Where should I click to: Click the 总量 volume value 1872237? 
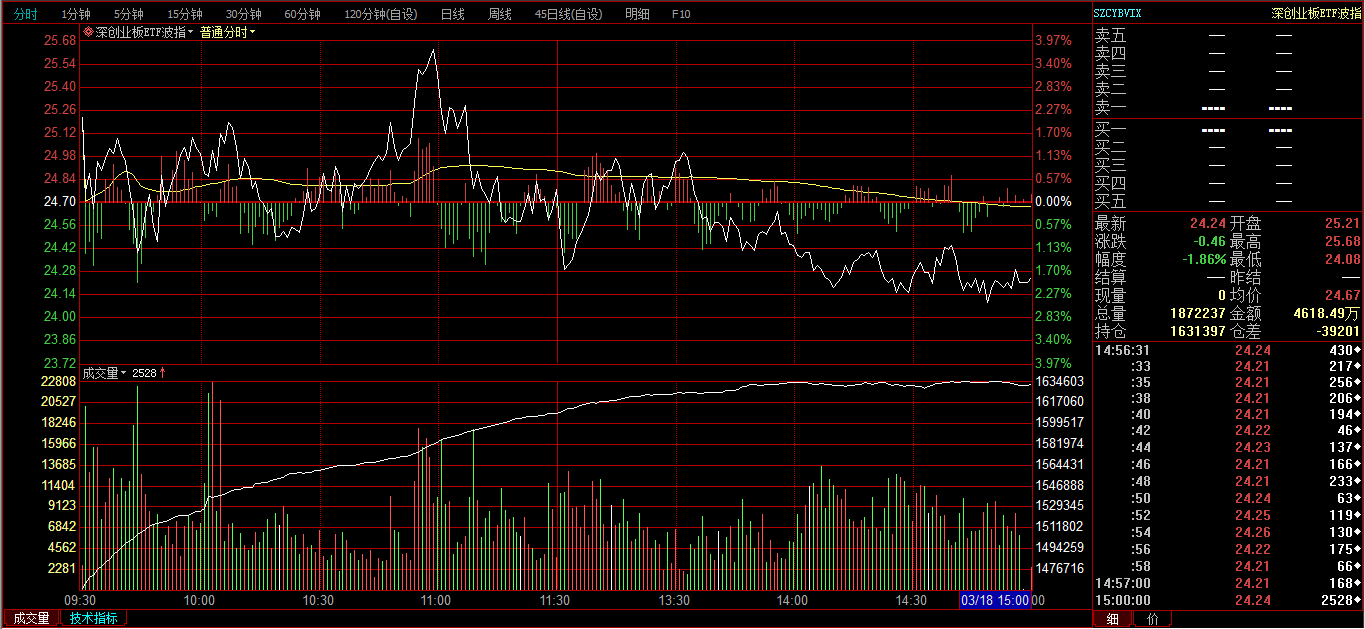[1198, 313]
